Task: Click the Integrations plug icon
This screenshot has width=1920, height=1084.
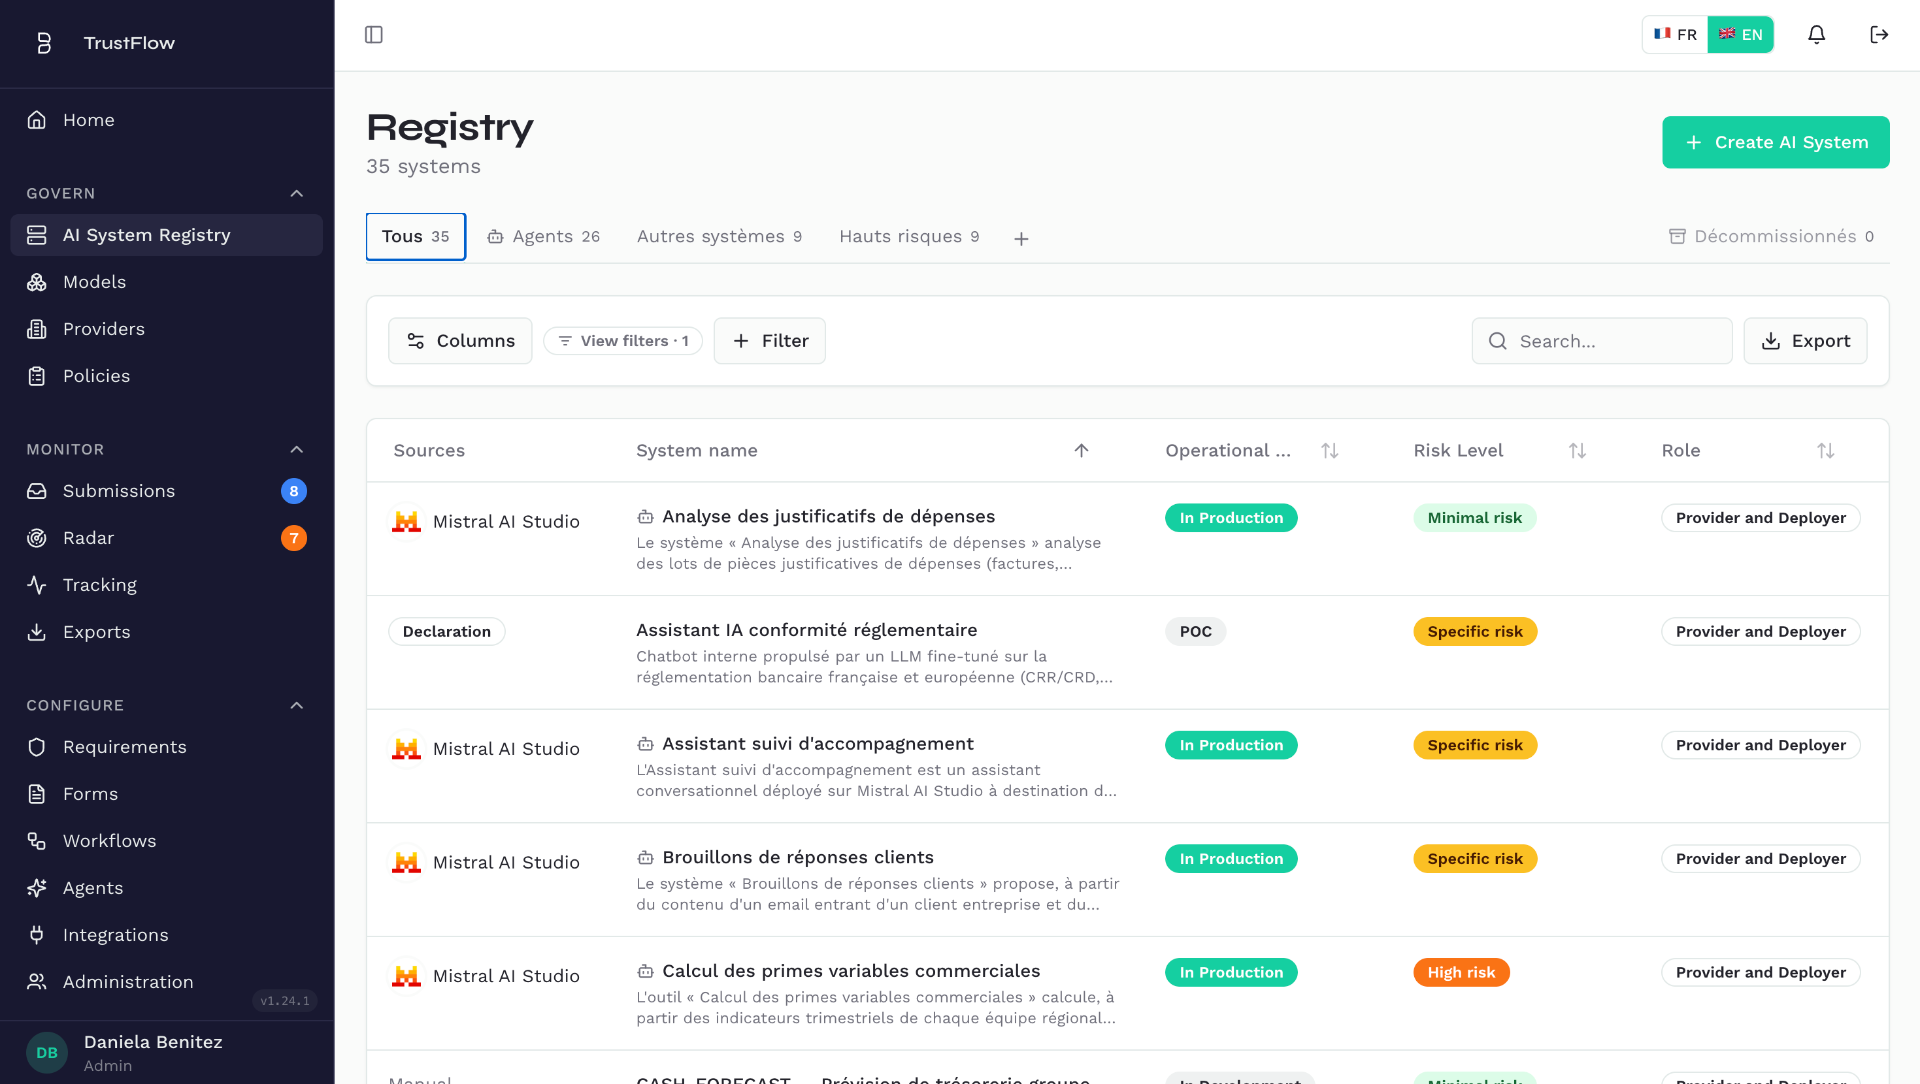Action: (x=37, y=935)
